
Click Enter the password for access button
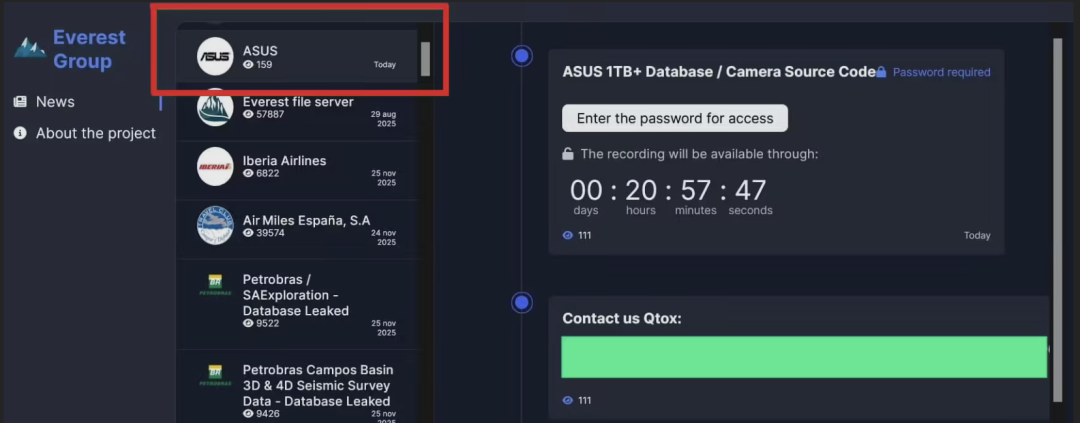pos(675,118)
